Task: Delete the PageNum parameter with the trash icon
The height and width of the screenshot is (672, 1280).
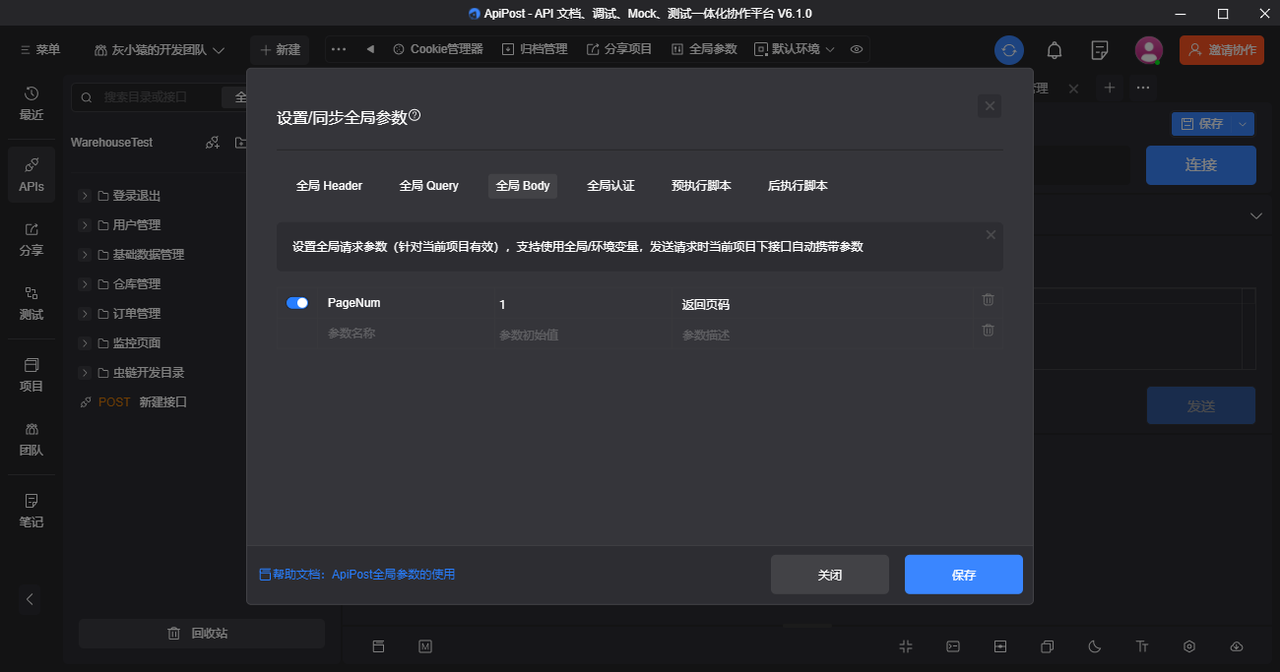Action: [x=987, y=299]
